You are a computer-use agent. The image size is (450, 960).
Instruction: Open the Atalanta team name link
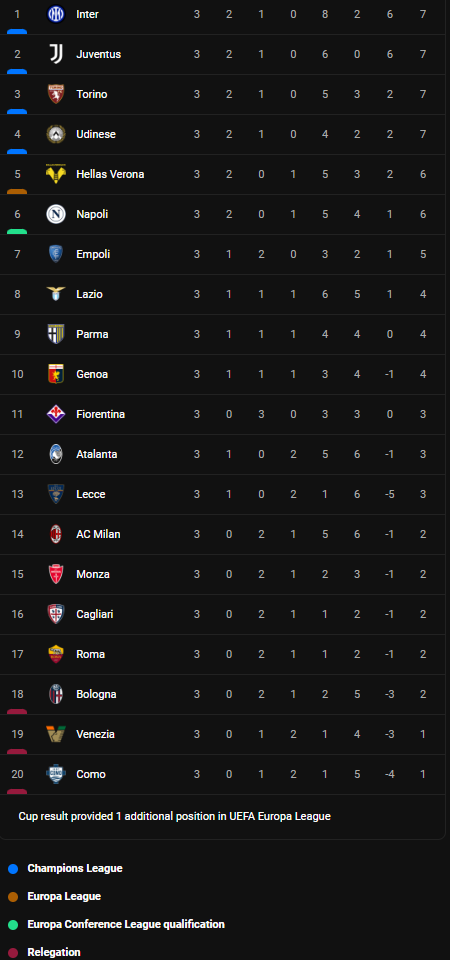(97, 454)
